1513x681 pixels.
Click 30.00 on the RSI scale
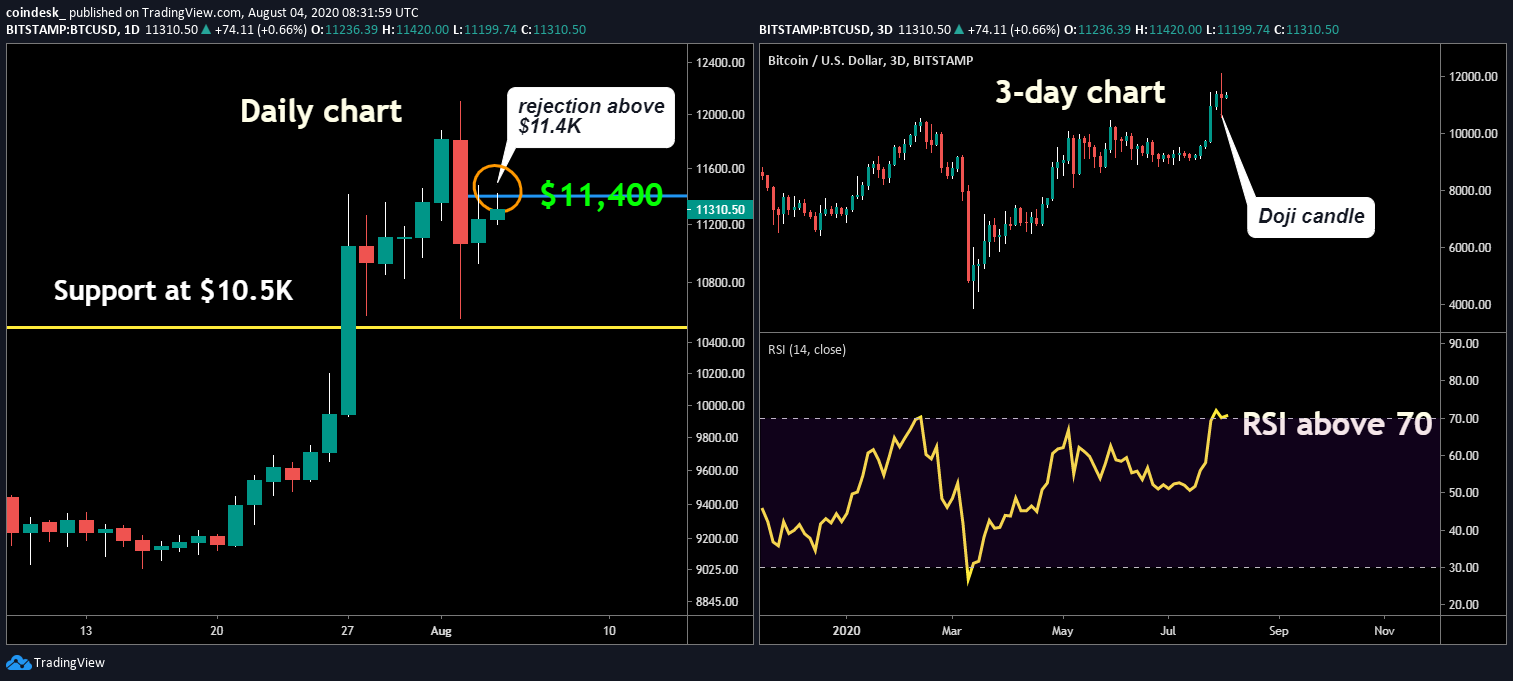[x=1463, y=567]
